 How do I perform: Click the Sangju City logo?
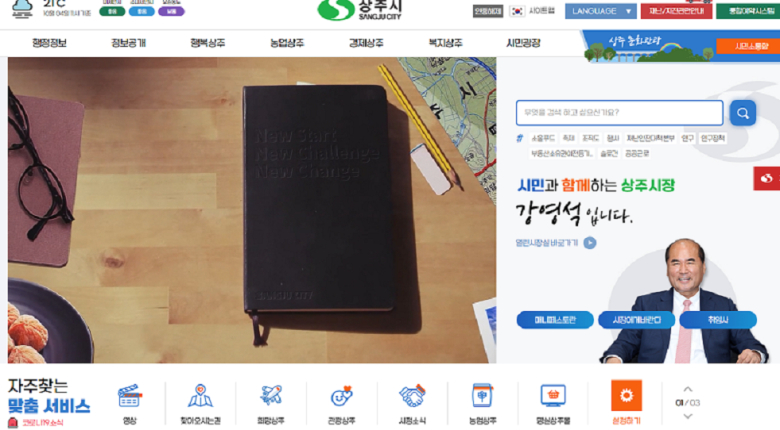(x=360, y=10)
